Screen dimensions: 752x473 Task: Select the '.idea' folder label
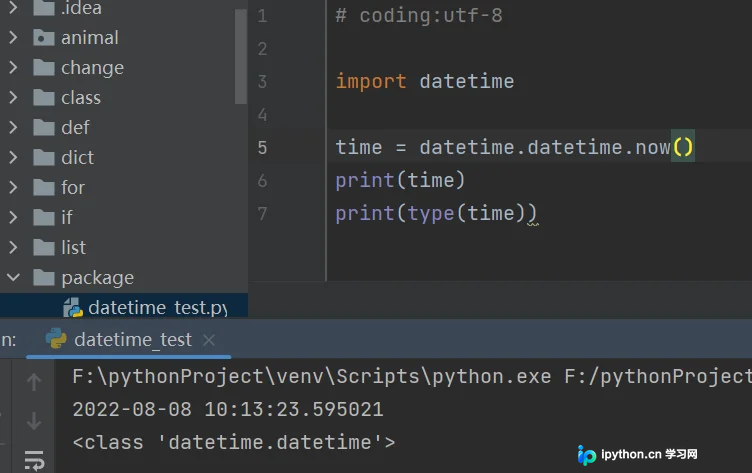pos(81,8)
